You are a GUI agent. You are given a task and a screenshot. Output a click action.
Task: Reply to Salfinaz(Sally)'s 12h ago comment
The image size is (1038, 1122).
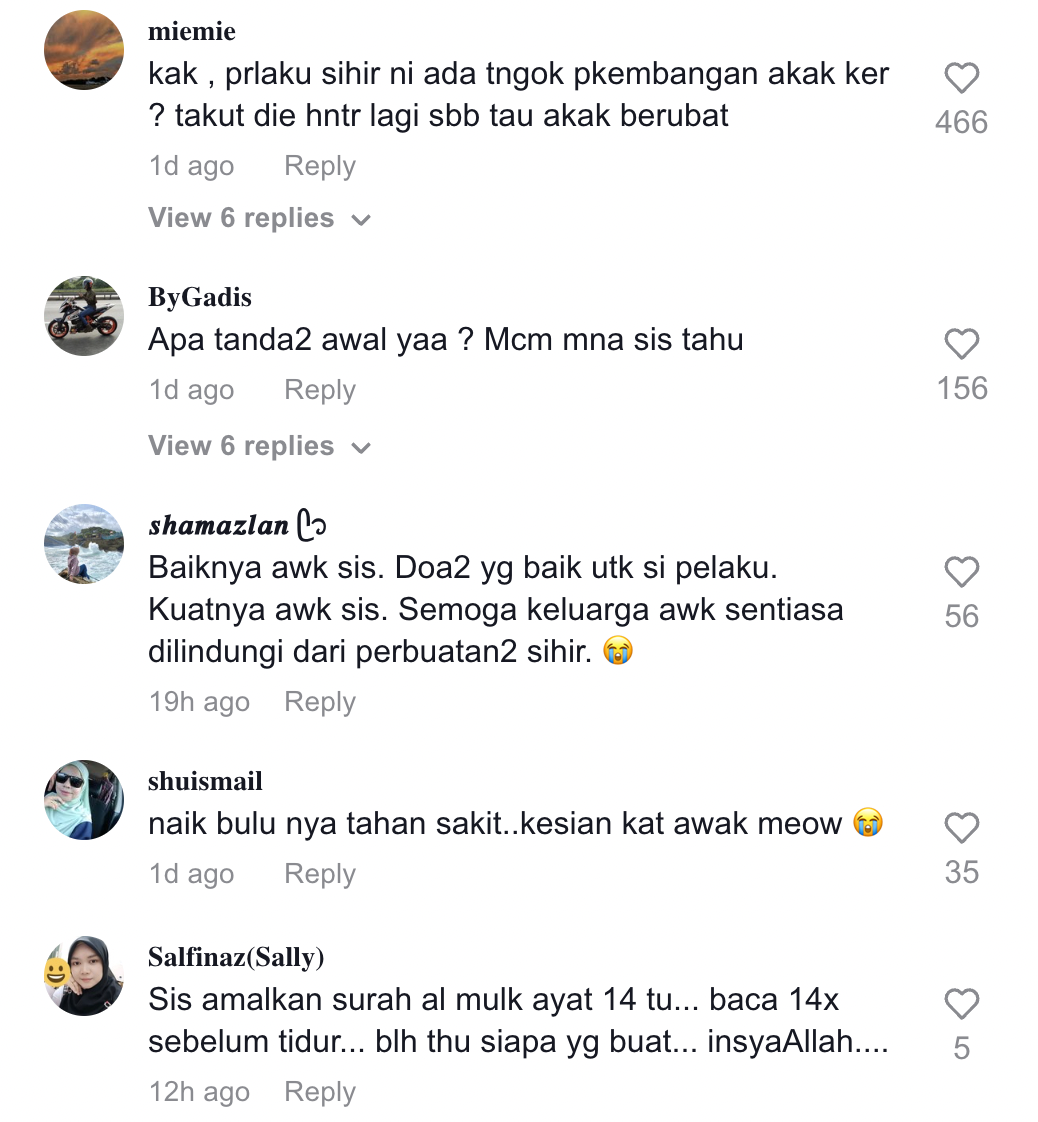pyautogui.click(x=320, y=1092)
